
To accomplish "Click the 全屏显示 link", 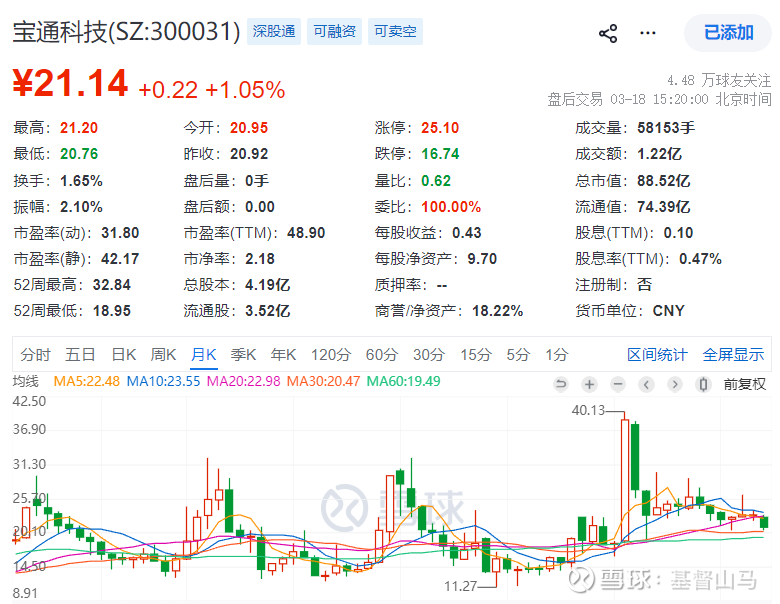I will (733, 355).
